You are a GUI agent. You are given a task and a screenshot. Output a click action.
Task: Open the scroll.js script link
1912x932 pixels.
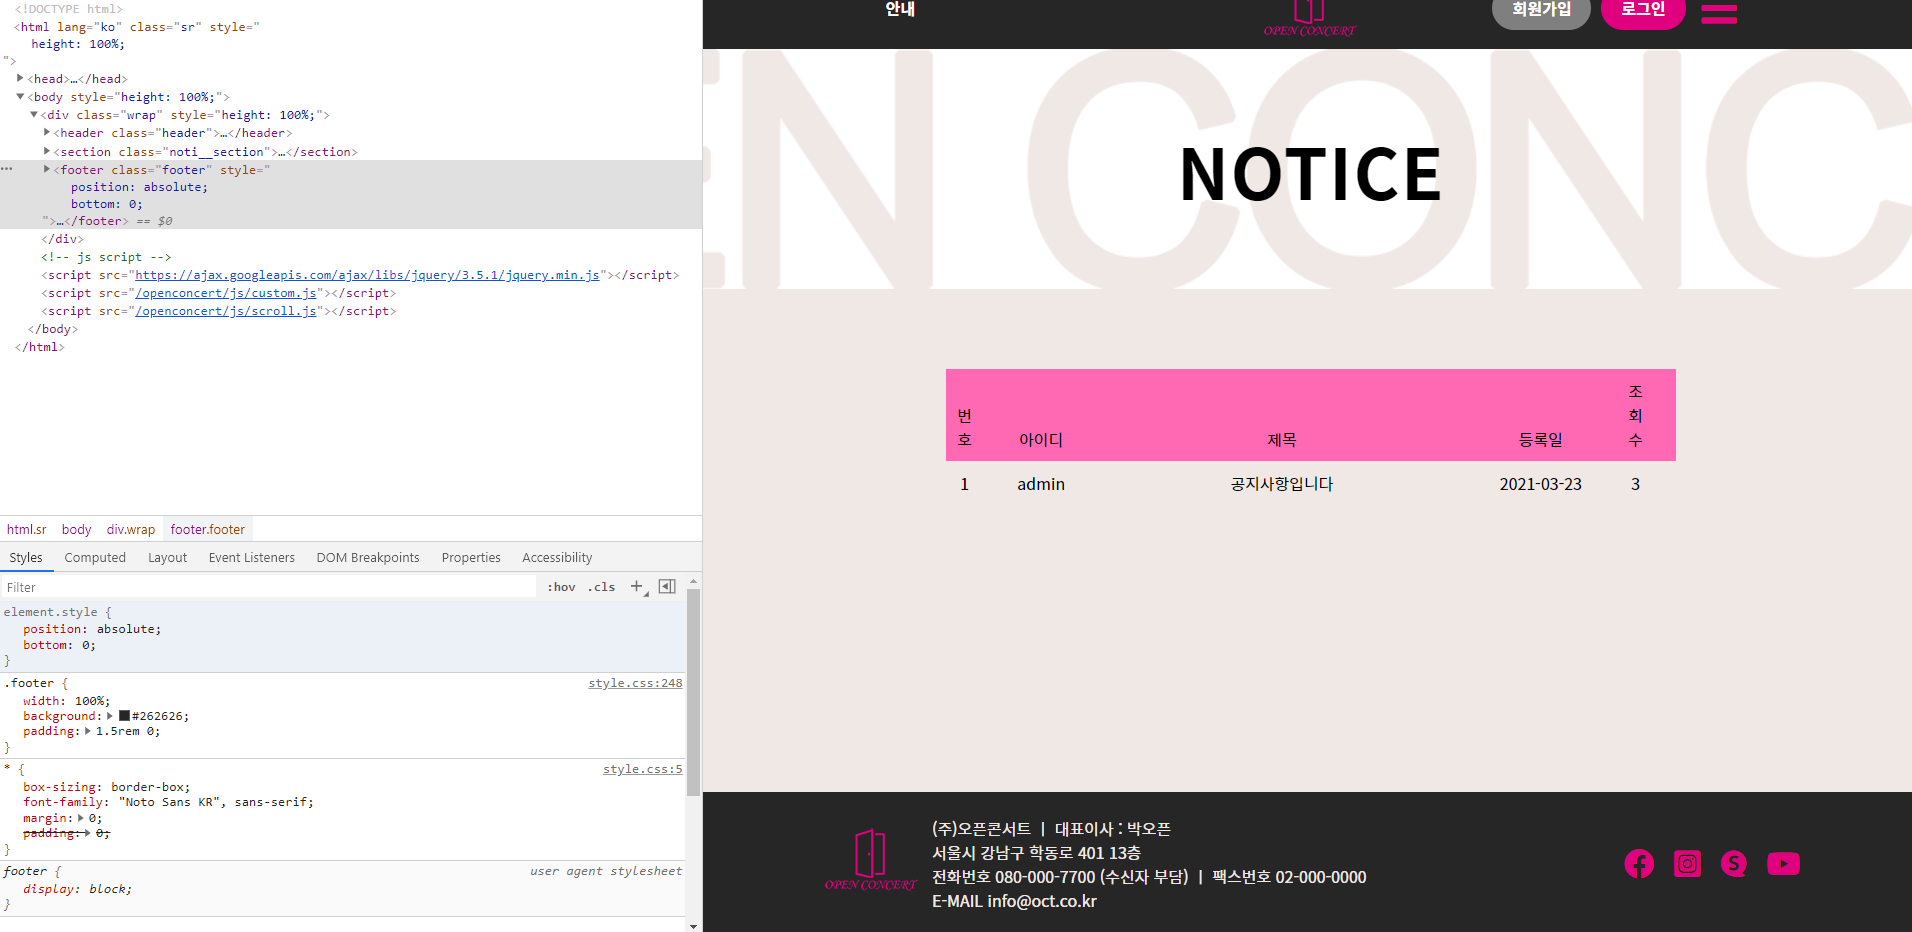coord(226,311)
